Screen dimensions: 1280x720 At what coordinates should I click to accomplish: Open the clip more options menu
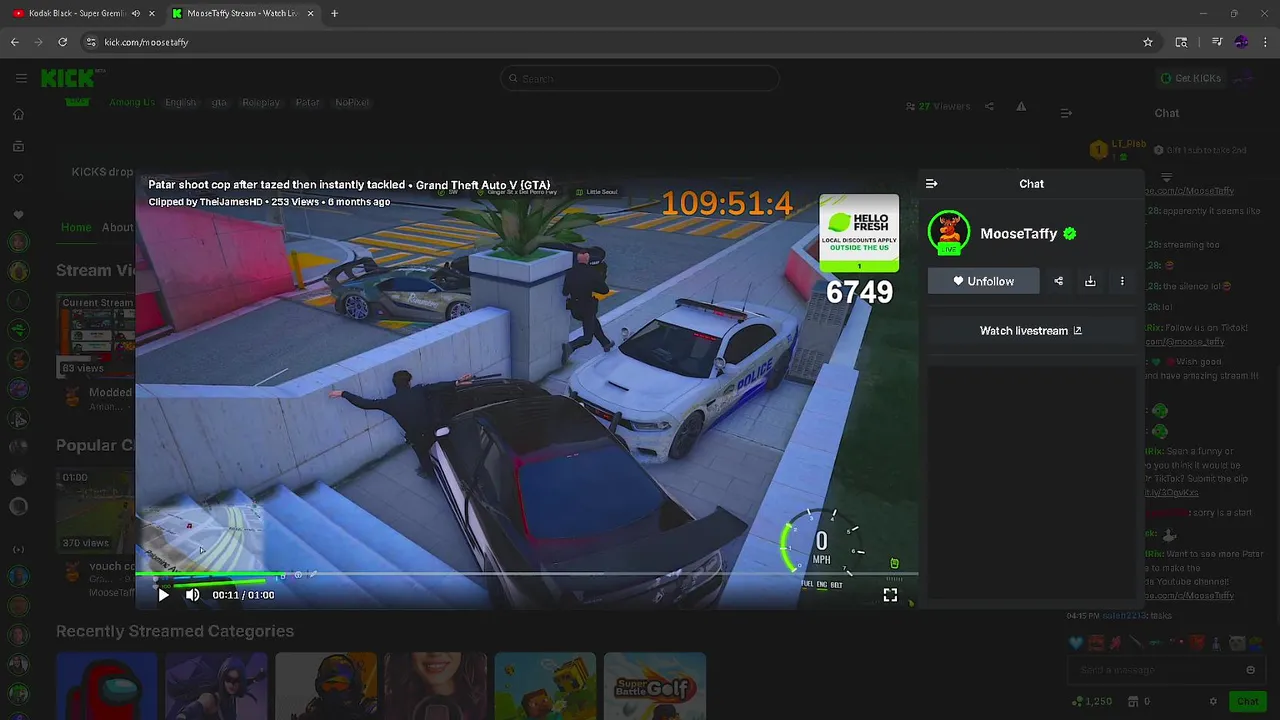[x=1122, y=281]
